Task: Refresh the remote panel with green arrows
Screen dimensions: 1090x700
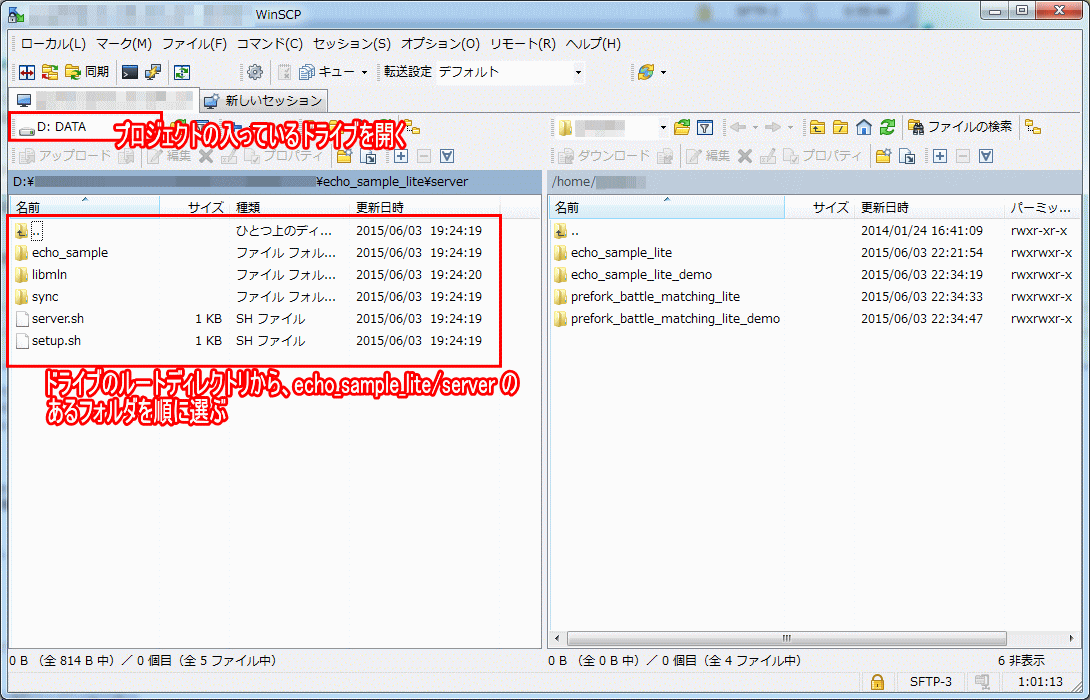Action: 886,127
